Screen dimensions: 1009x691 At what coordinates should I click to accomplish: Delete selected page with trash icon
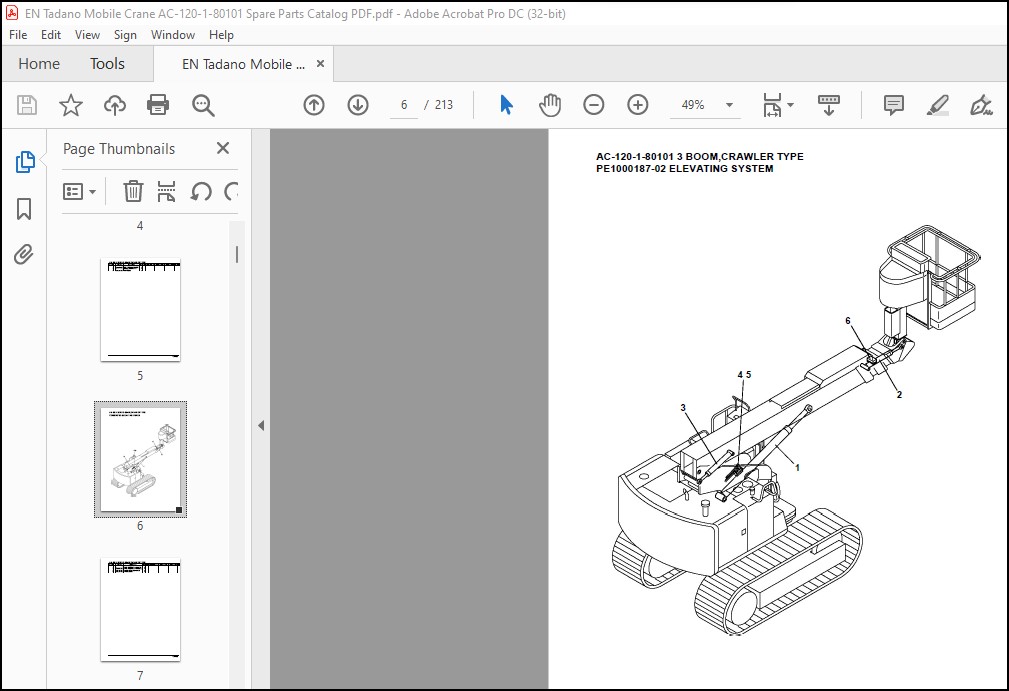pos(133,191)
